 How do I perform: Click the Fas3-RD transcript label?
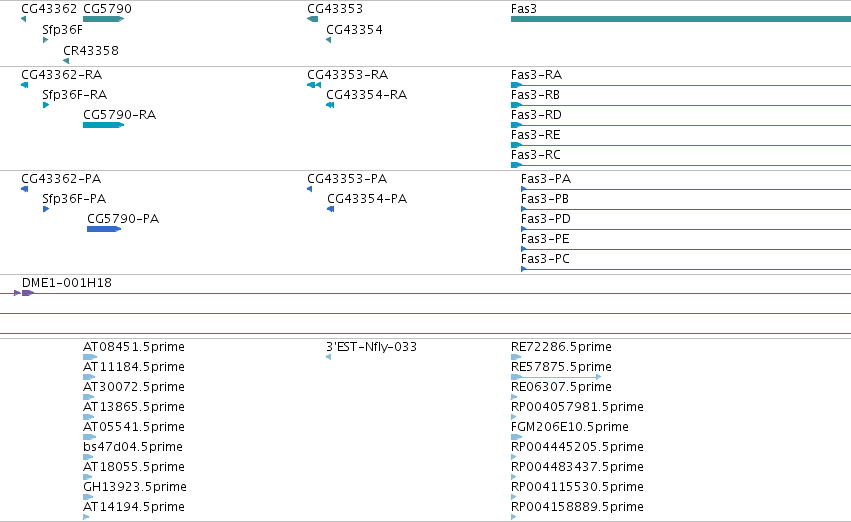pyautogui.click(x=536, y=114)
